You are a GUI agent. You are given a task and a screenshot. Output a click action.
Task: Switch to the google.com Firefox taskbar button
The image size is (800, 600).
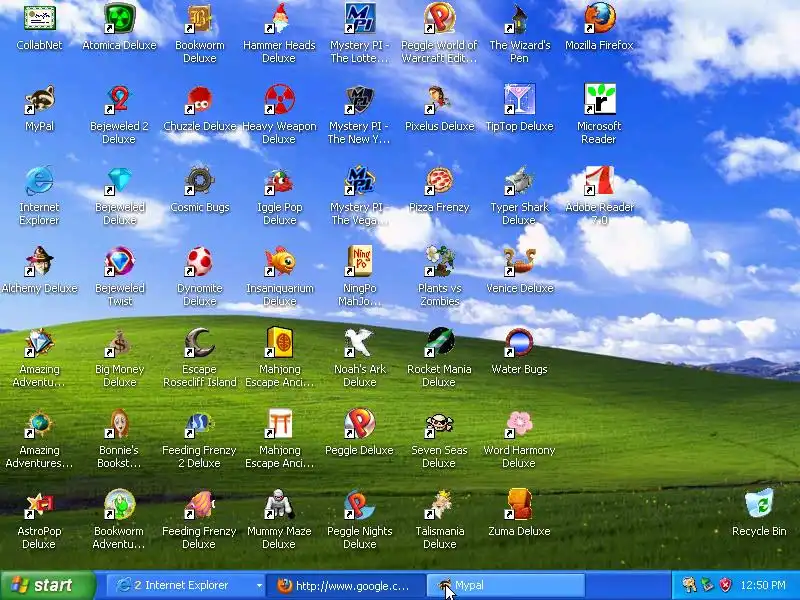click(346, 585)
